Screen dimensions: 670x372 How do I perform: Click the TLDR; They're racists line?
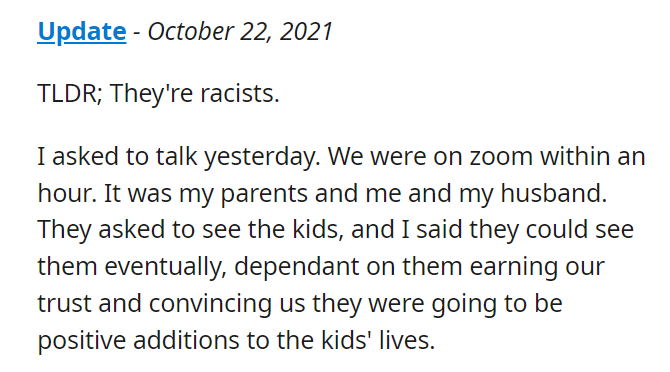click(x=159, y=94)
